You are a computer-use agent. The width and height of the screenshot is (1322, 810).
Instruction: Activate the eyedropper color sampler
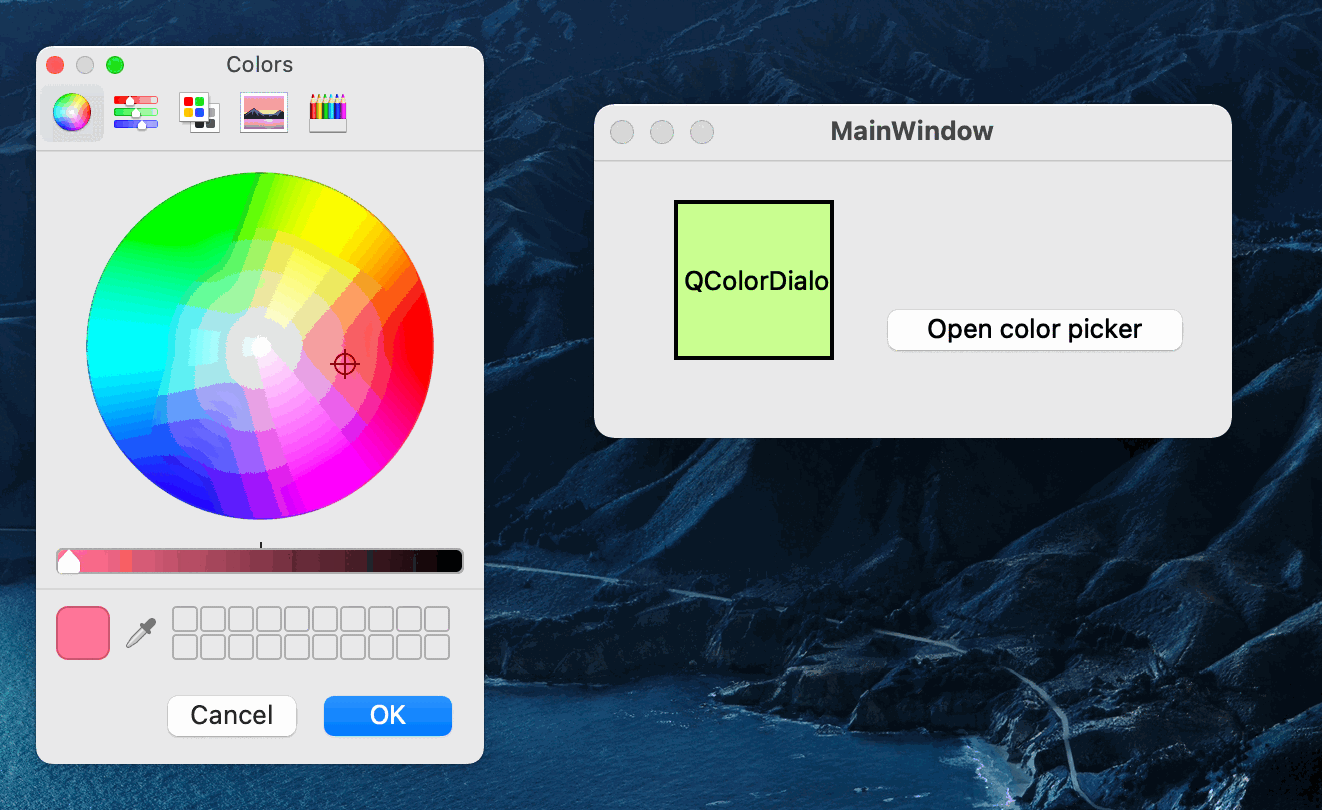tap(140, 632)
